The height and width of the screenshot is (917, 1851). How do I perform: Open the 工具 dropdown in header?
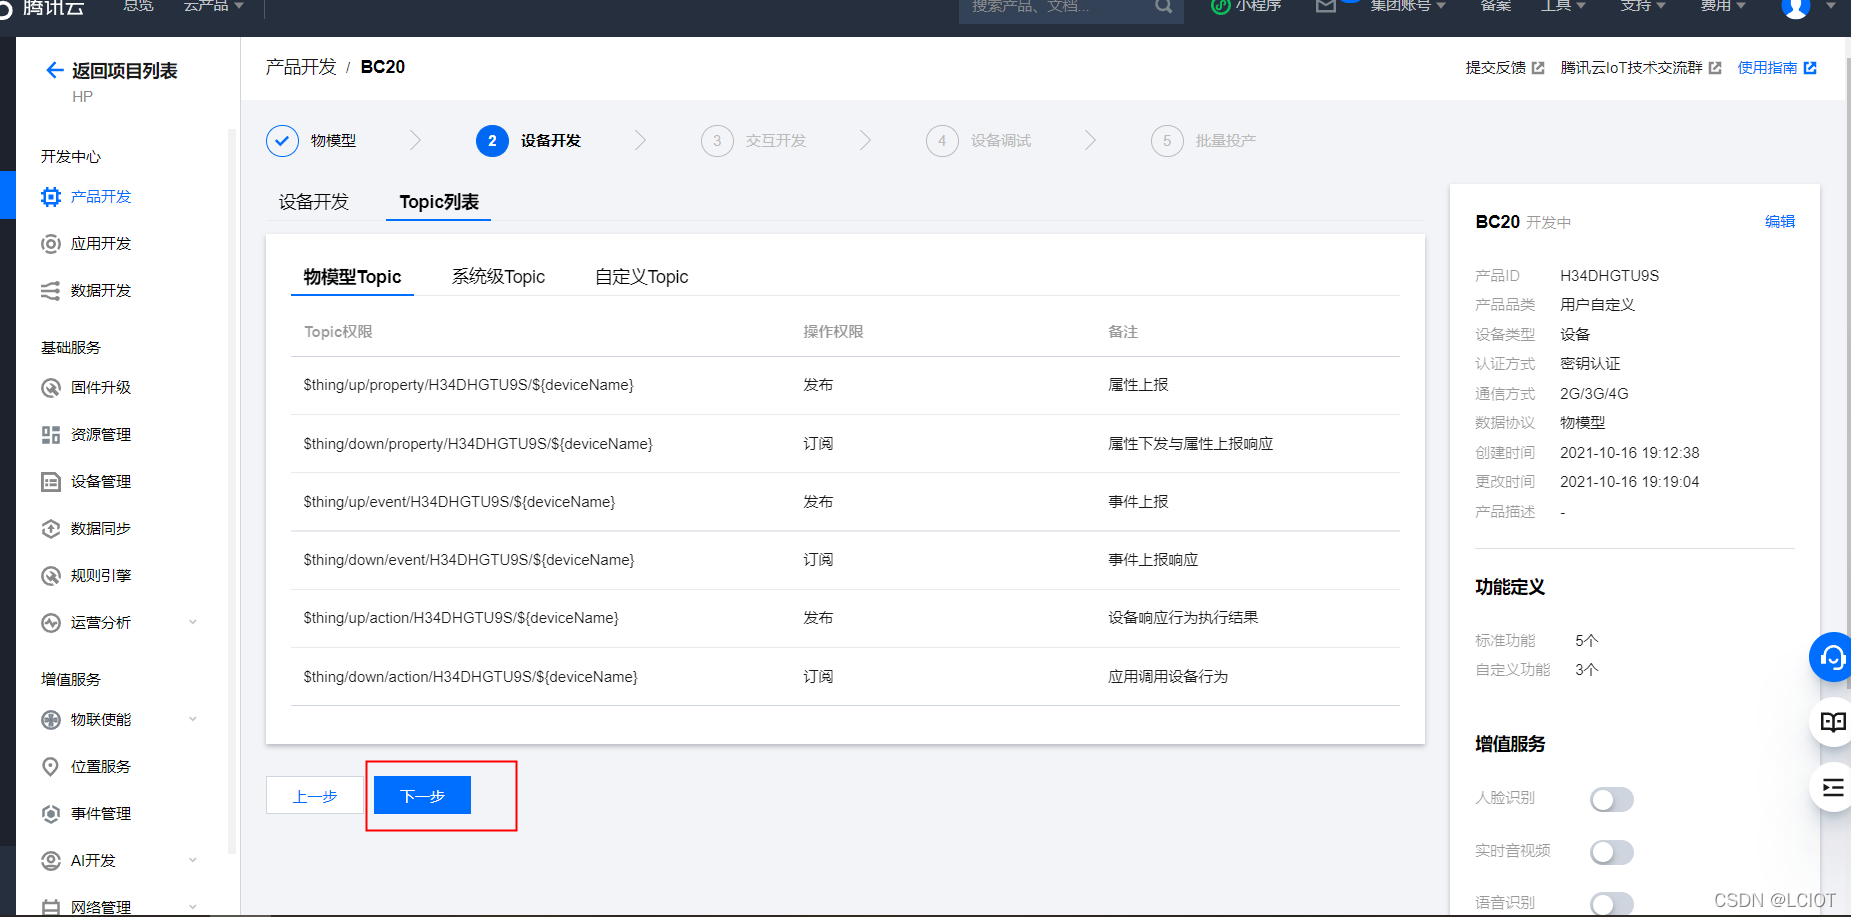pos(1563,6)
